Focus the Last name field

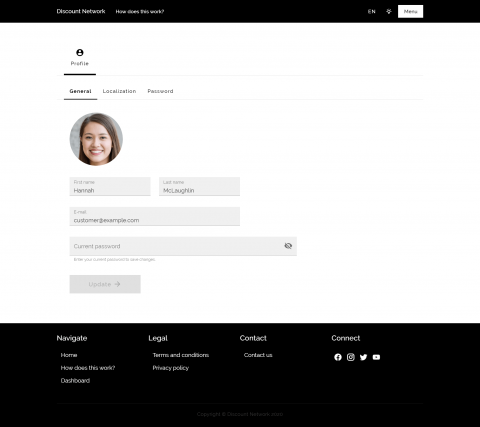click(x=199, y=186)
